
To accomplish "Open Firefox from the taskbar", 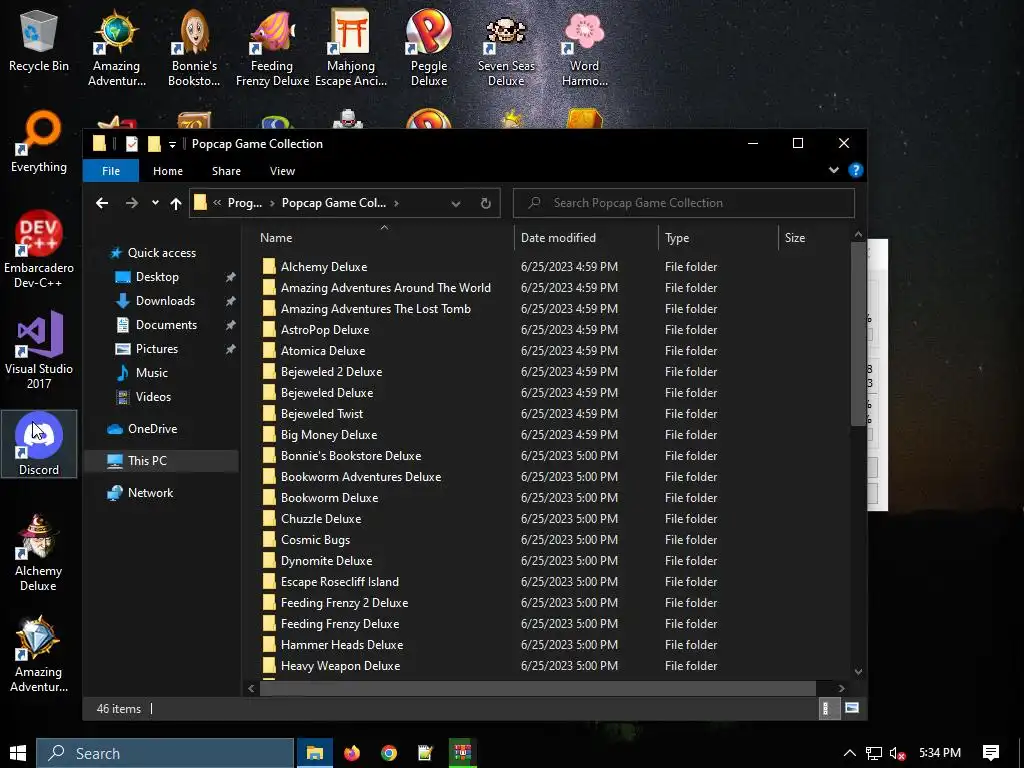I will coord(351,753).
